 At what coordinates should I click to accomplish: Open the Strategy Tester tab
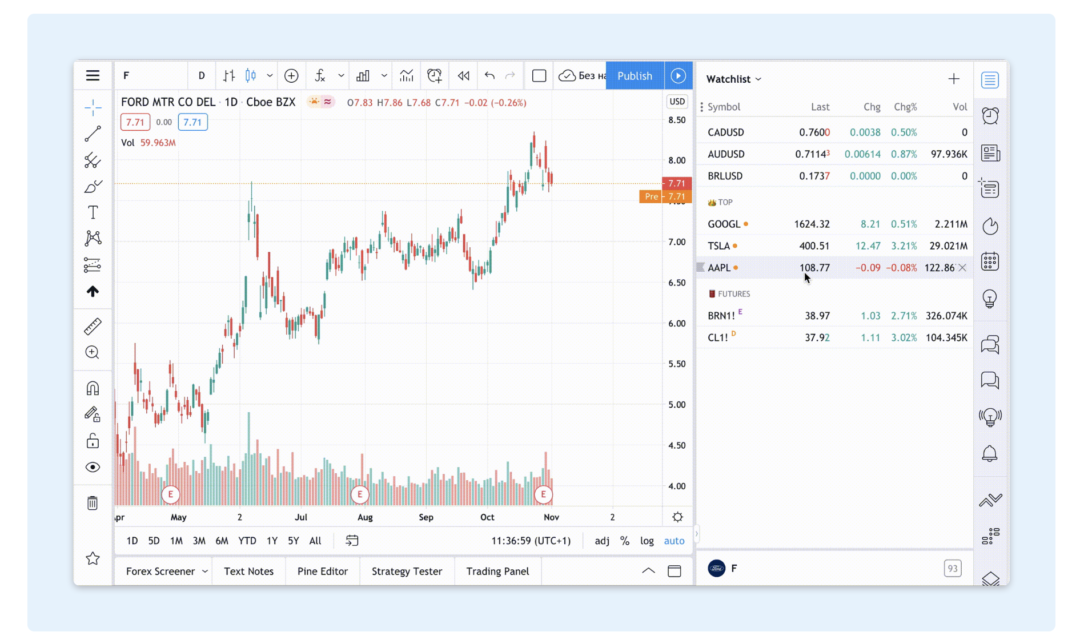(x=406, y=571)
